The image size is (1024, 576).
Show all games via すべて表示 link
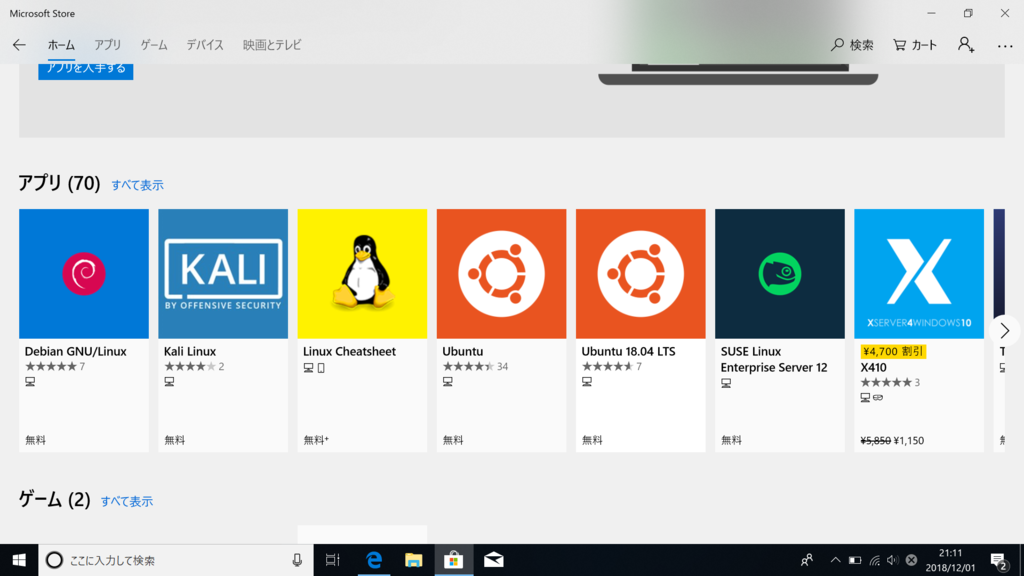[127, 502]
